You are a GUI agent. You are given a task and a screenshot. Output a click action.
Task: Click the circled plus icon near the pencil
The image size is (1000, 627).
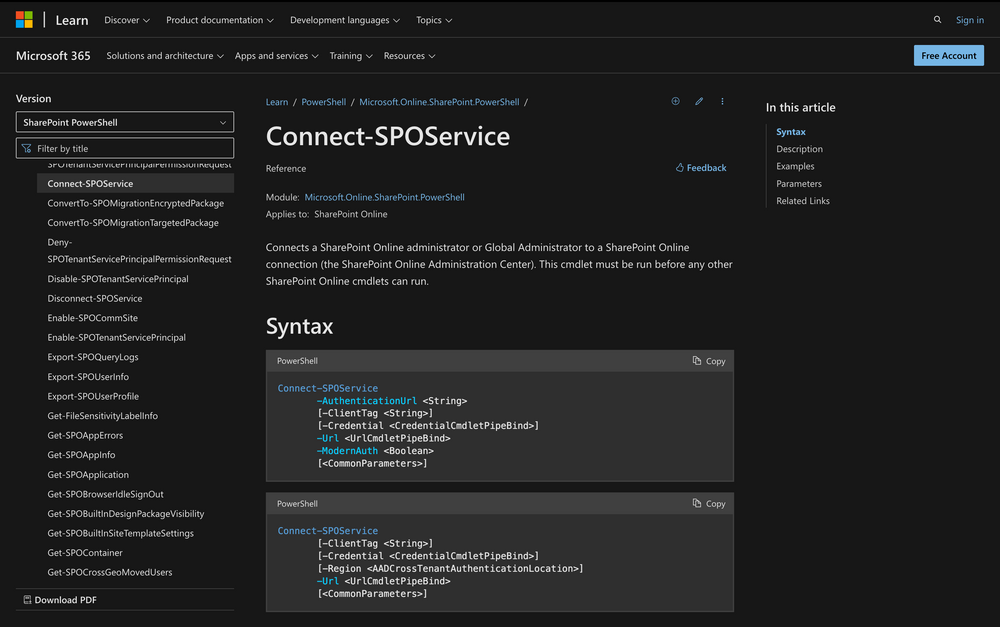click(x=675, y=101)
